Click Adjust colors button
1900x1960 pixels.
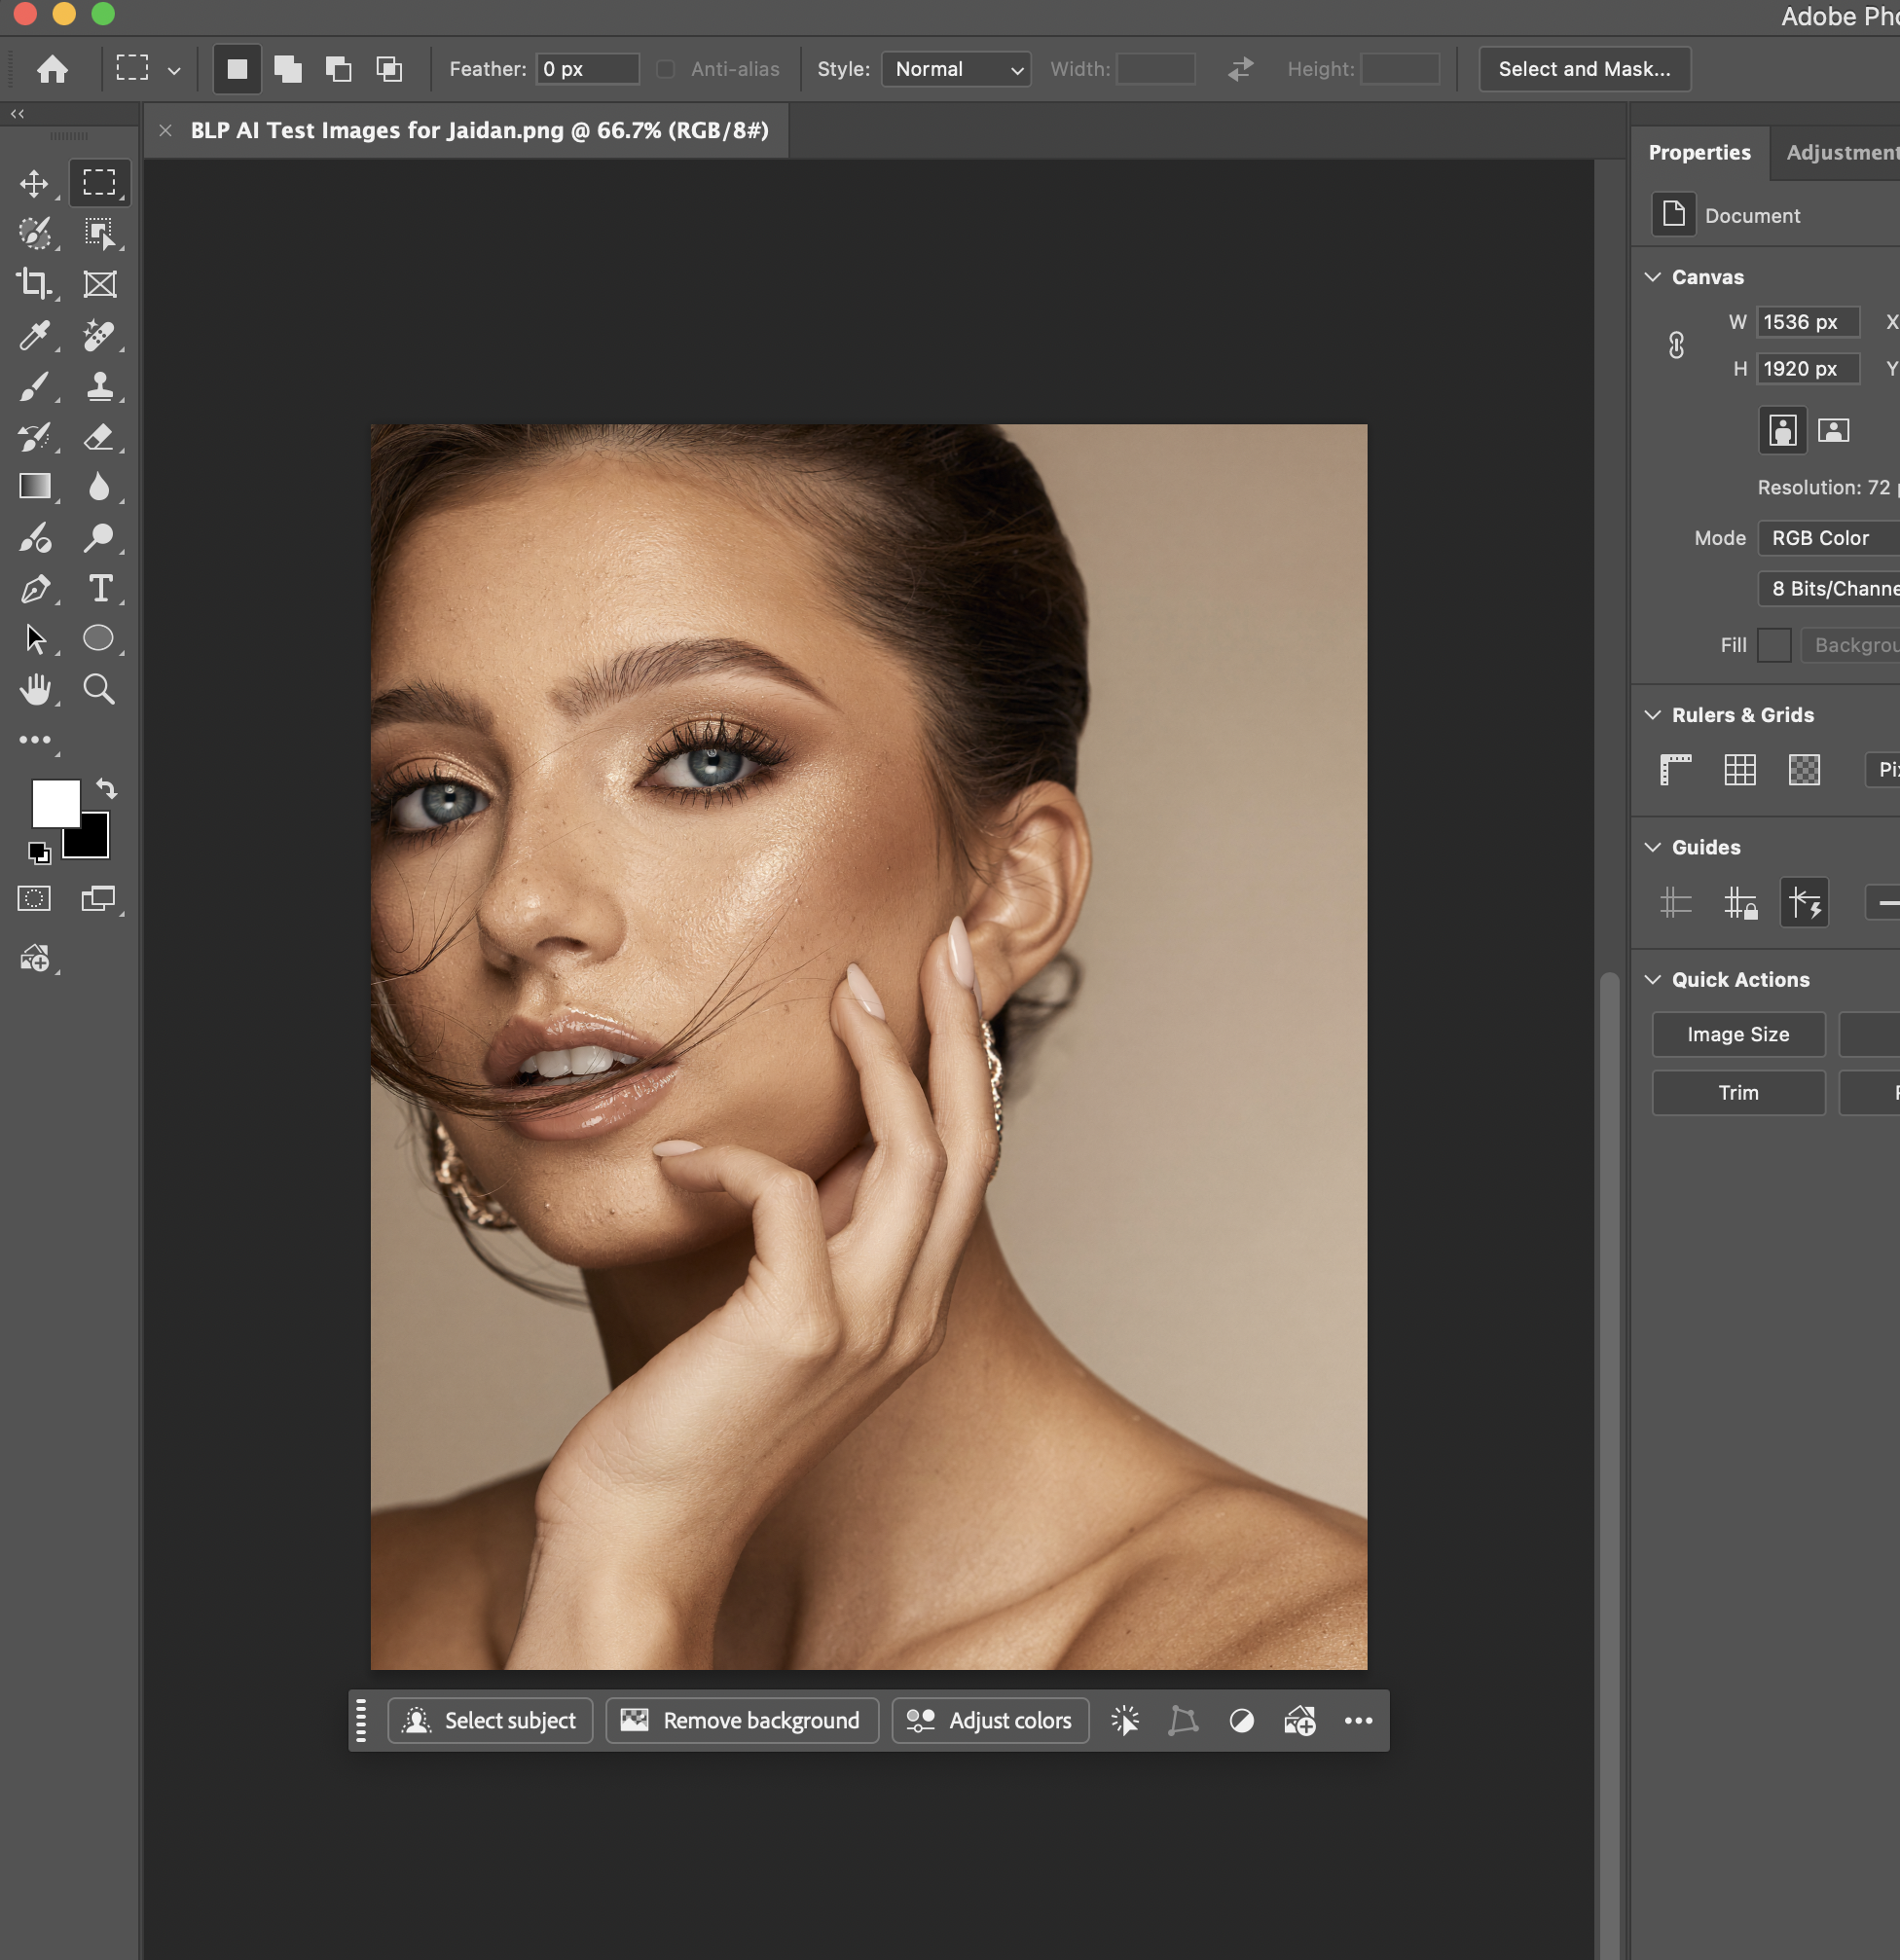(990, 1720)
